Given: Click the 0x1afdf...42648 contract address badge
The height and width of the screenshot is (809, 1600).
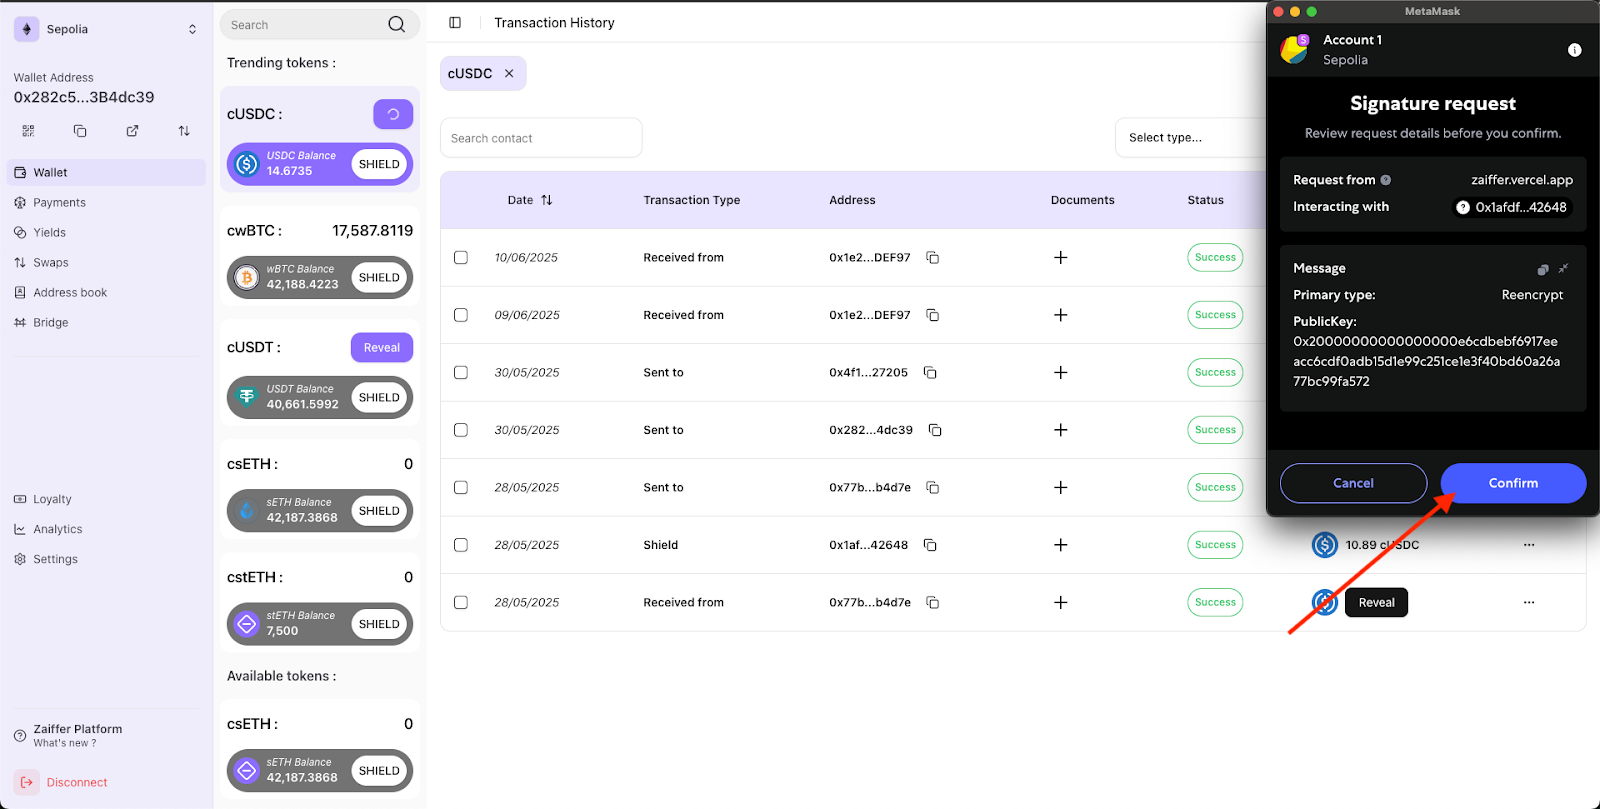Looking at the screenshot, I should pos(1512,207).
